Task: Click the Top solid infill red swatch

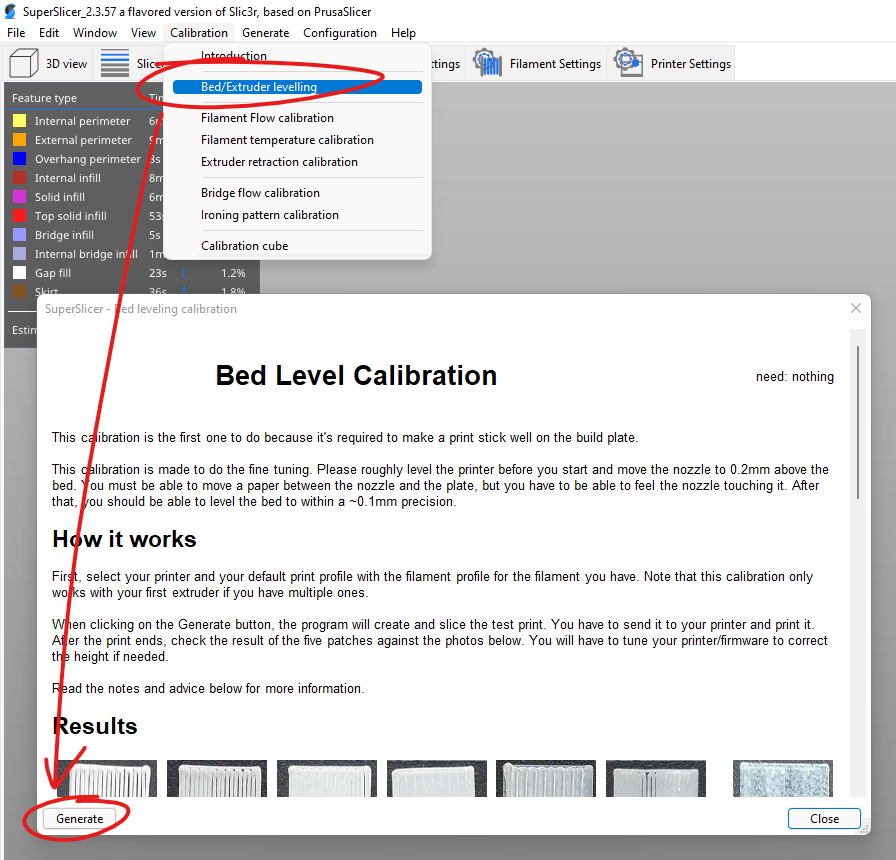Action: click(19, 215)
